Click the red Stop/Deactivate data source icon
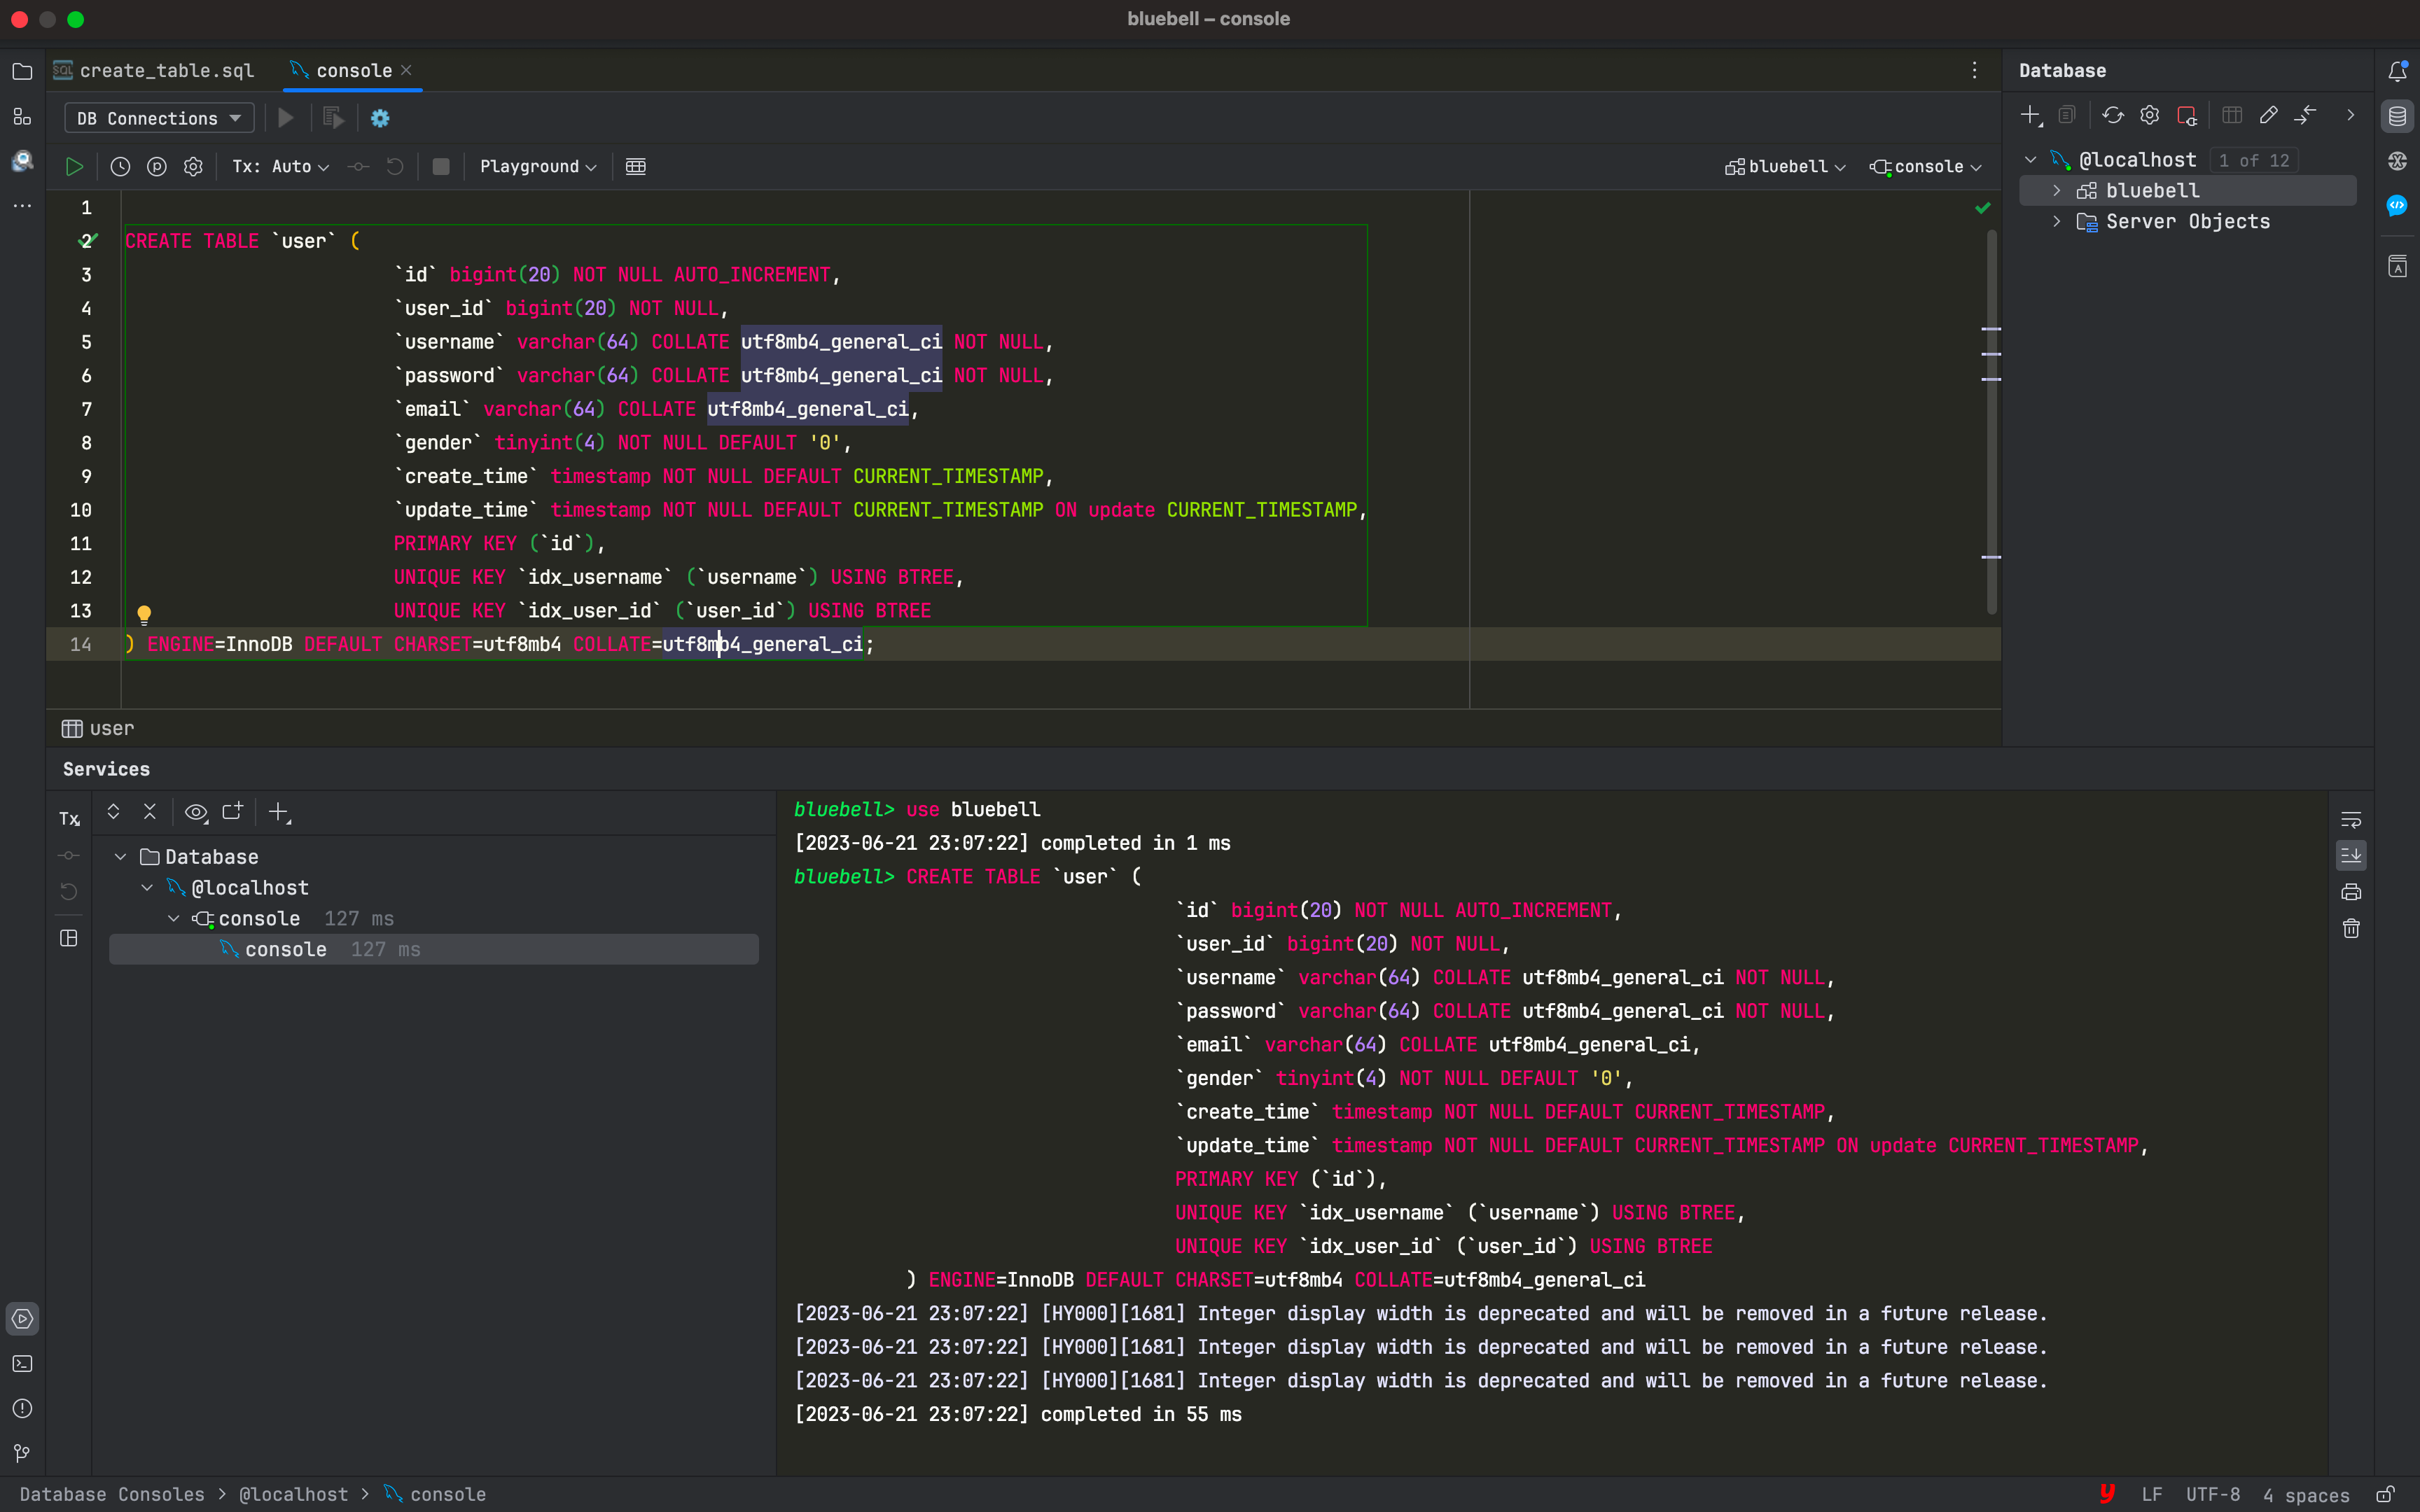 point(2187,116)
